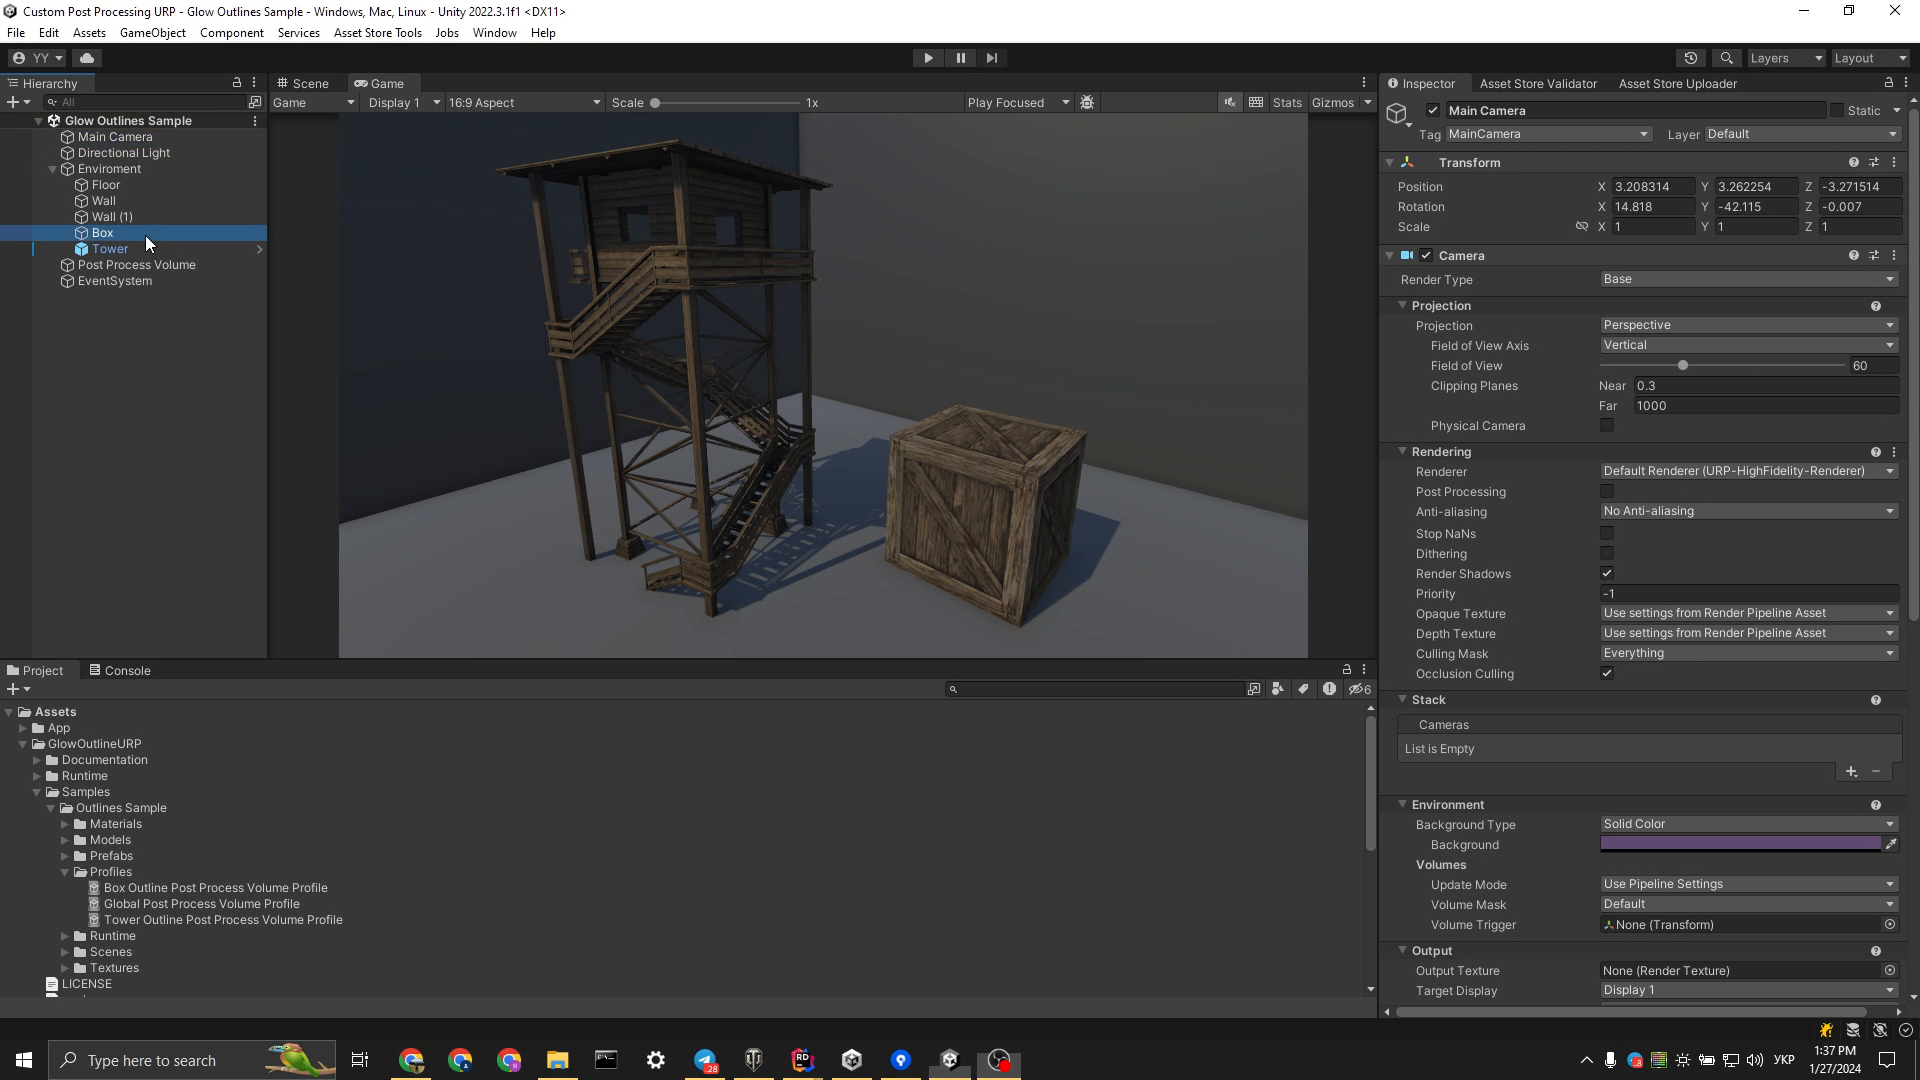Open Glow Outlines Sample scene options menu
The height and width of the screenshot is (1080, 1920).
[255, 121]
